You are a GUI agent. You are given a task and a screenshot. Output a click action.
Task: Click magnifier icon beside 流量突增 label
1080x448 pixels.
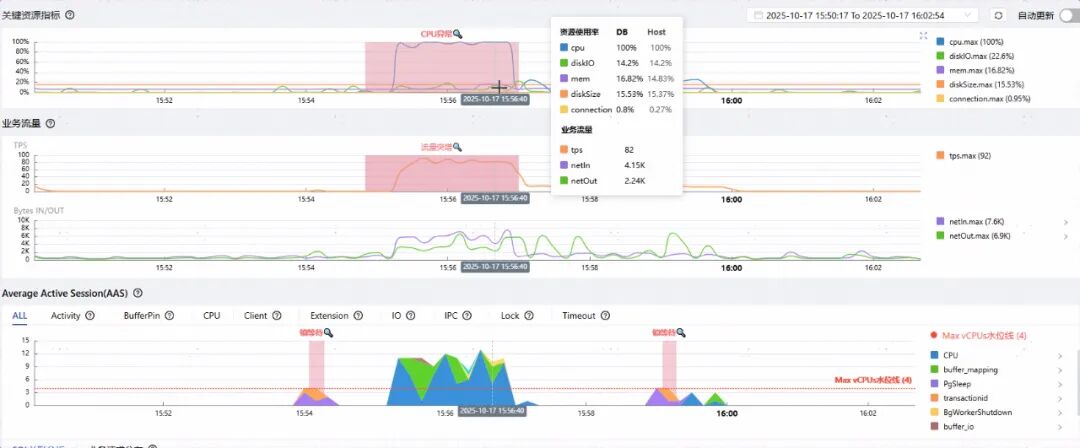click(x=457, y=147)
